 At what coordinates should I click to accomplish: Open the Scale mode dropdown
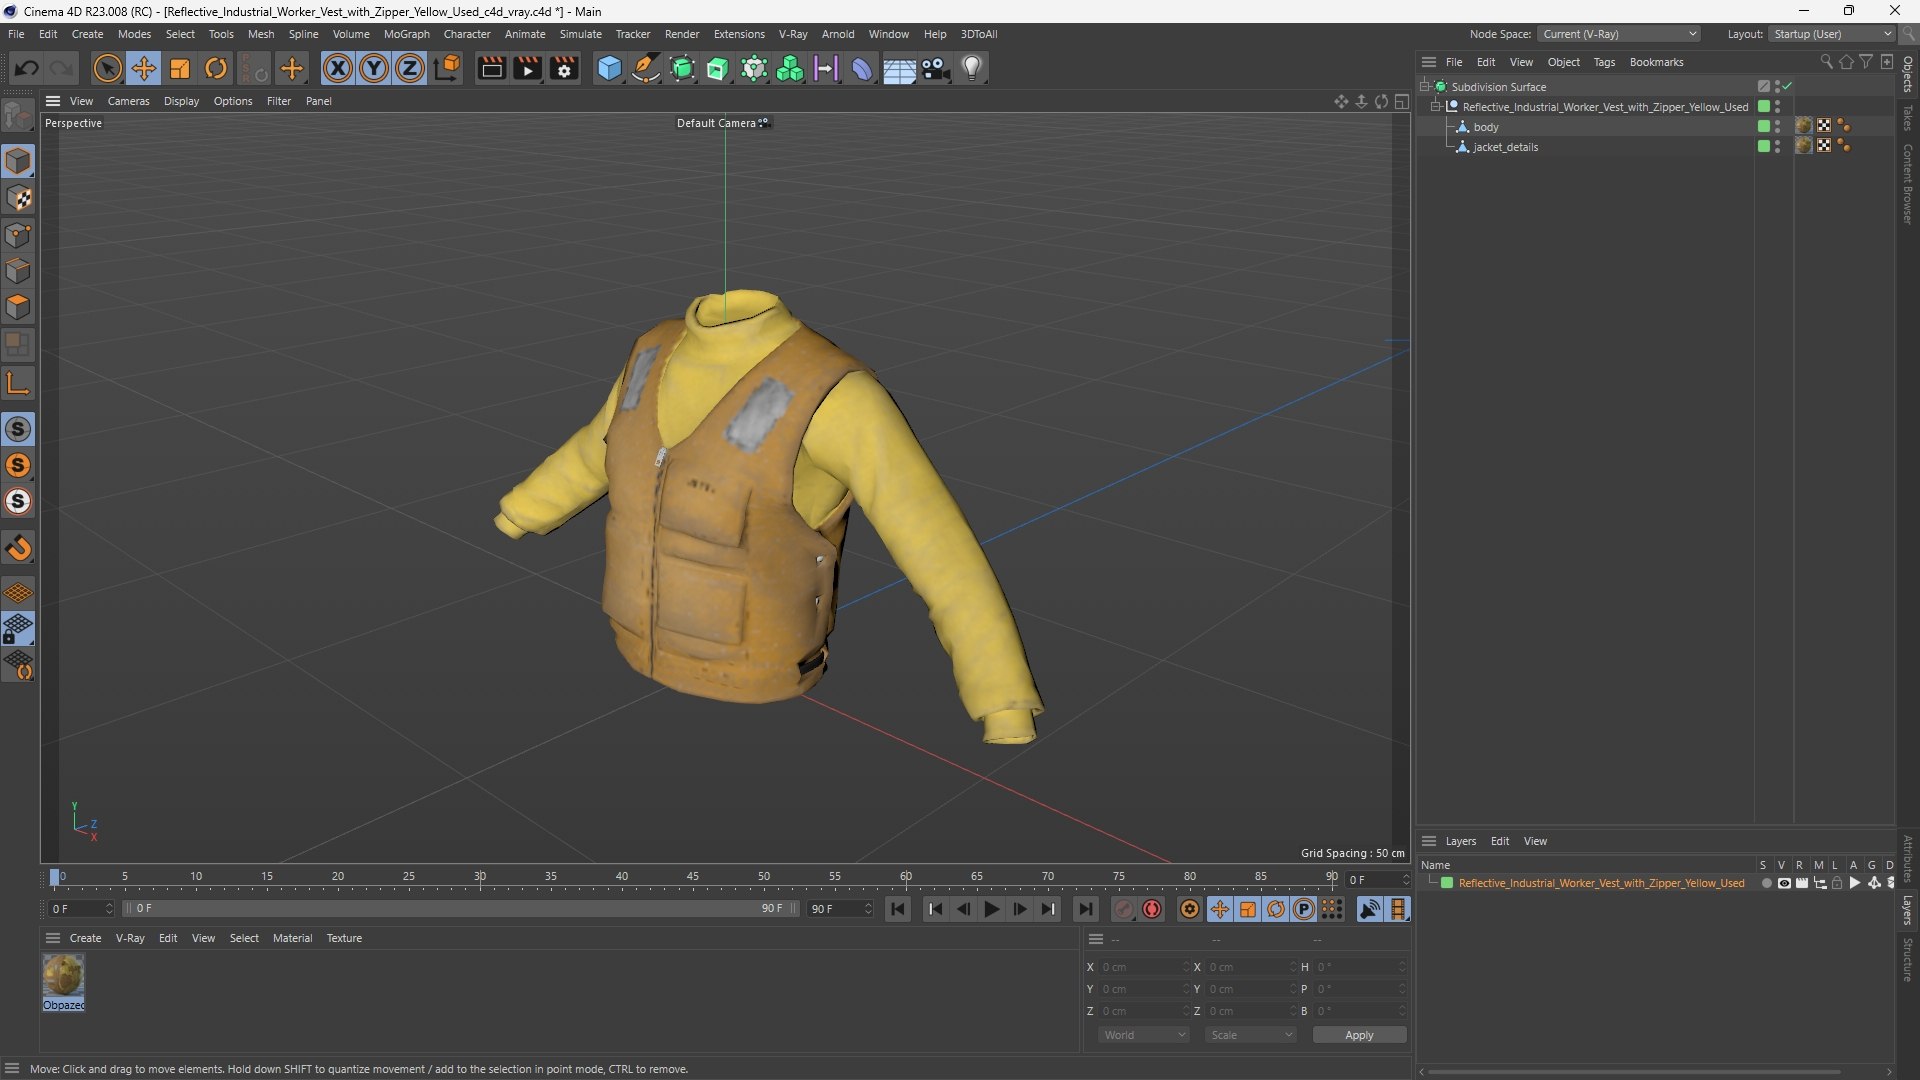pyautogui.click(x=1251, y=1035)
